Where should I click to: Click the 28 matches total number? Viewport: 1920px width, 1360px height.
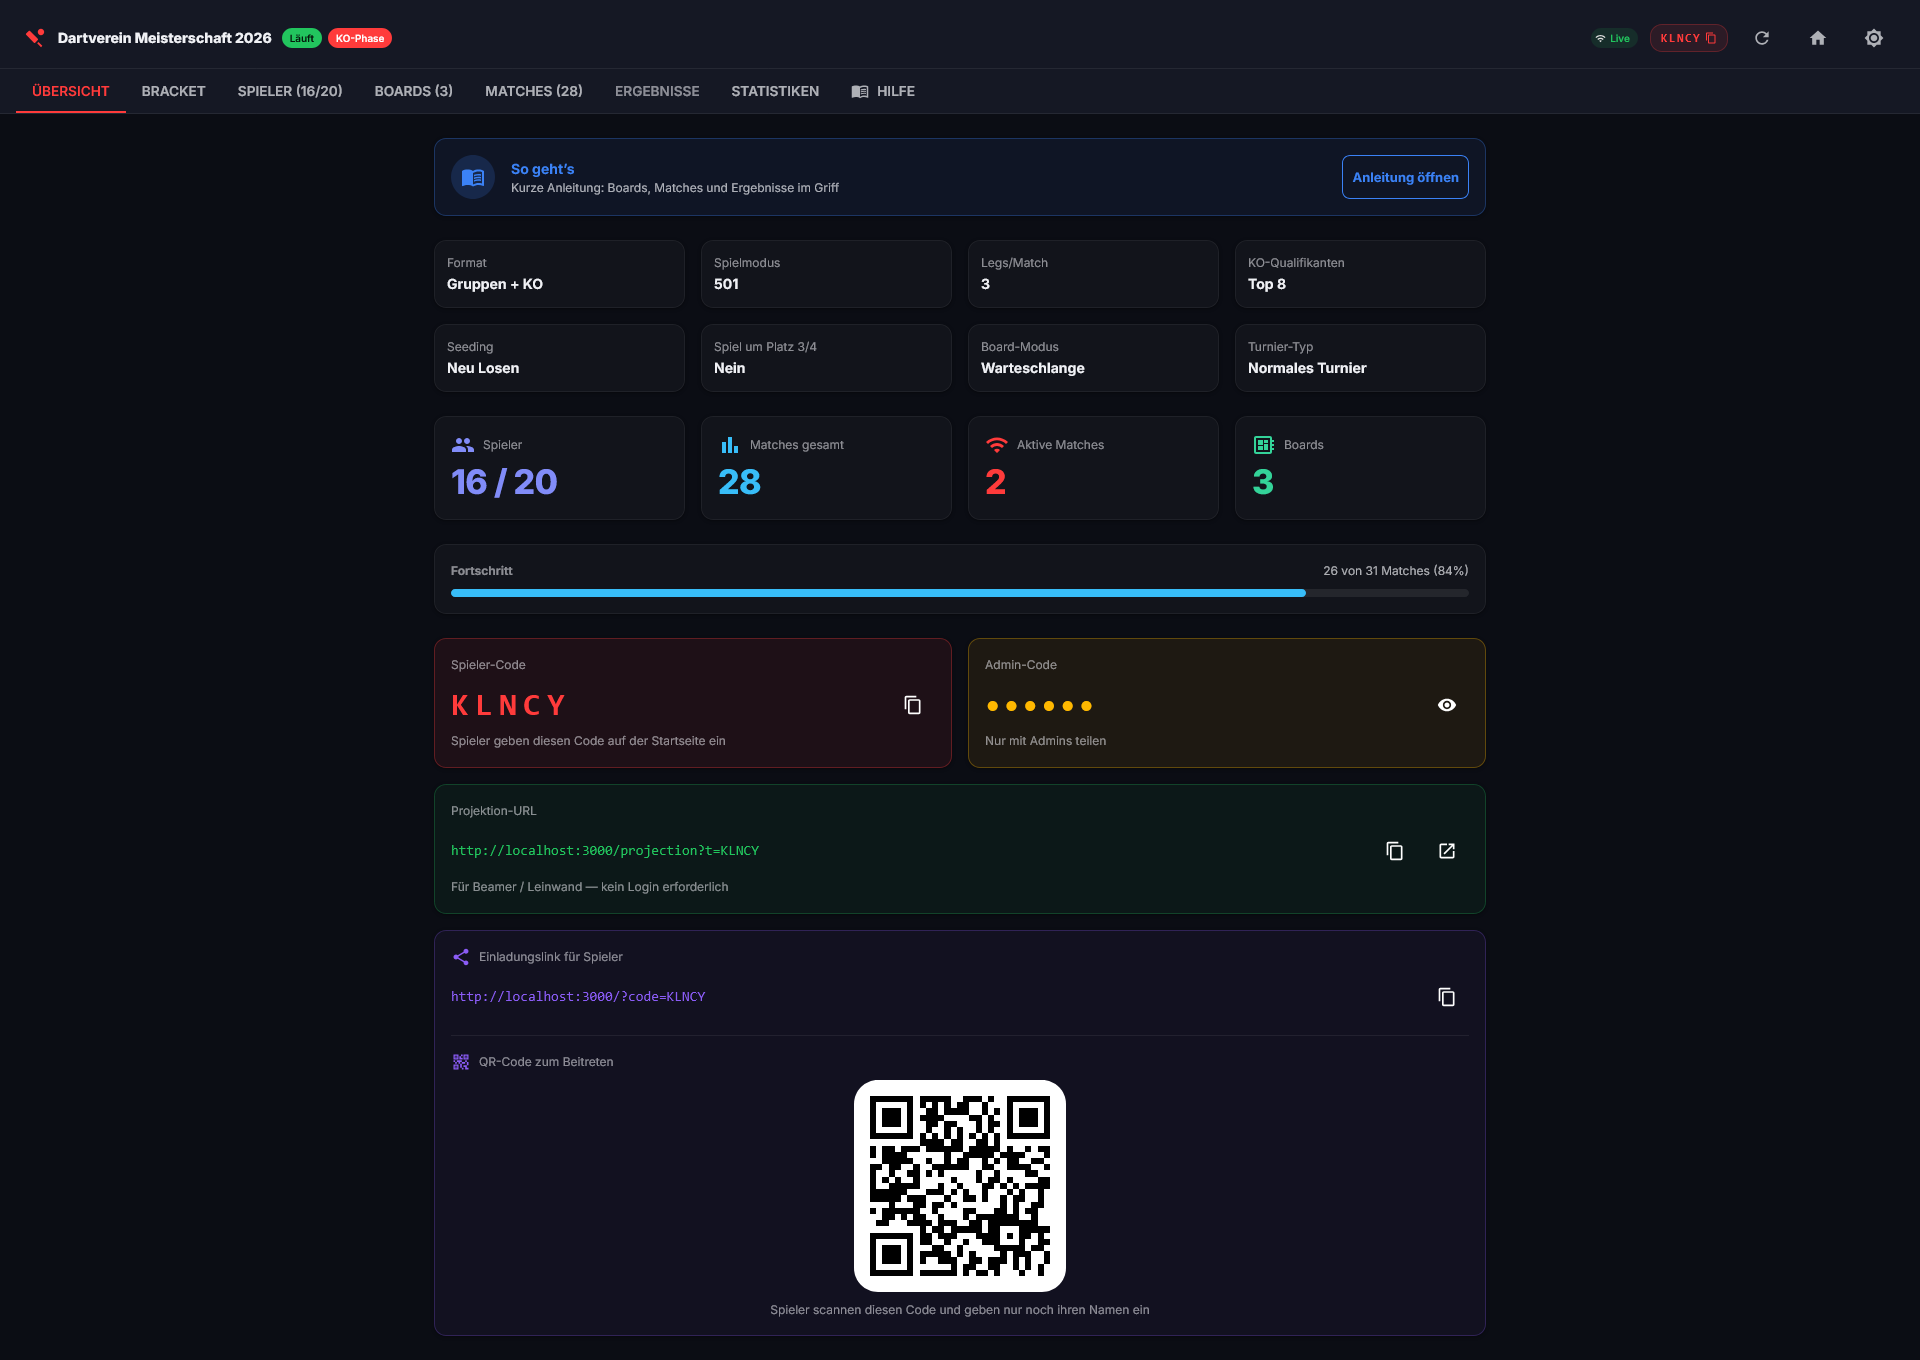point(740,482)
